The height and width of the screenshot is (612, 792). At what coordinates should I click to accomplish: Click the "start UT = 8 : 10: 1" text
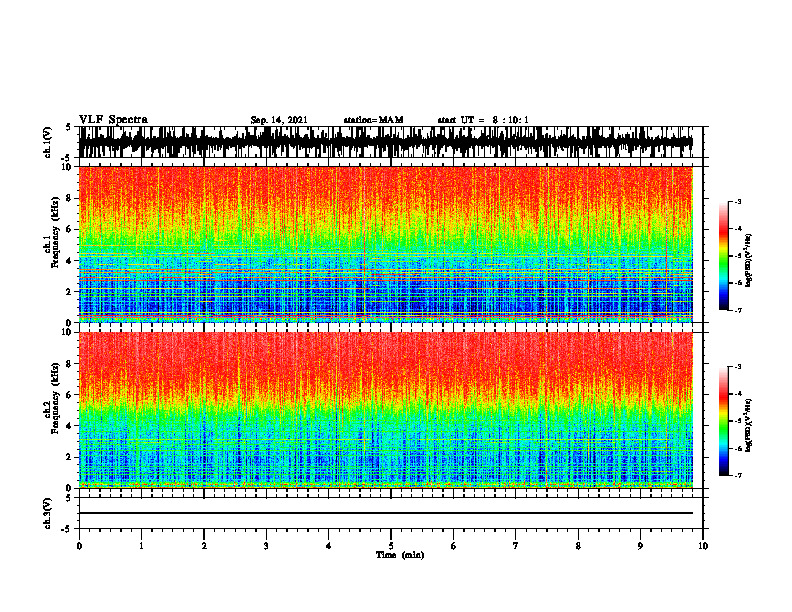tap(483, 120)
